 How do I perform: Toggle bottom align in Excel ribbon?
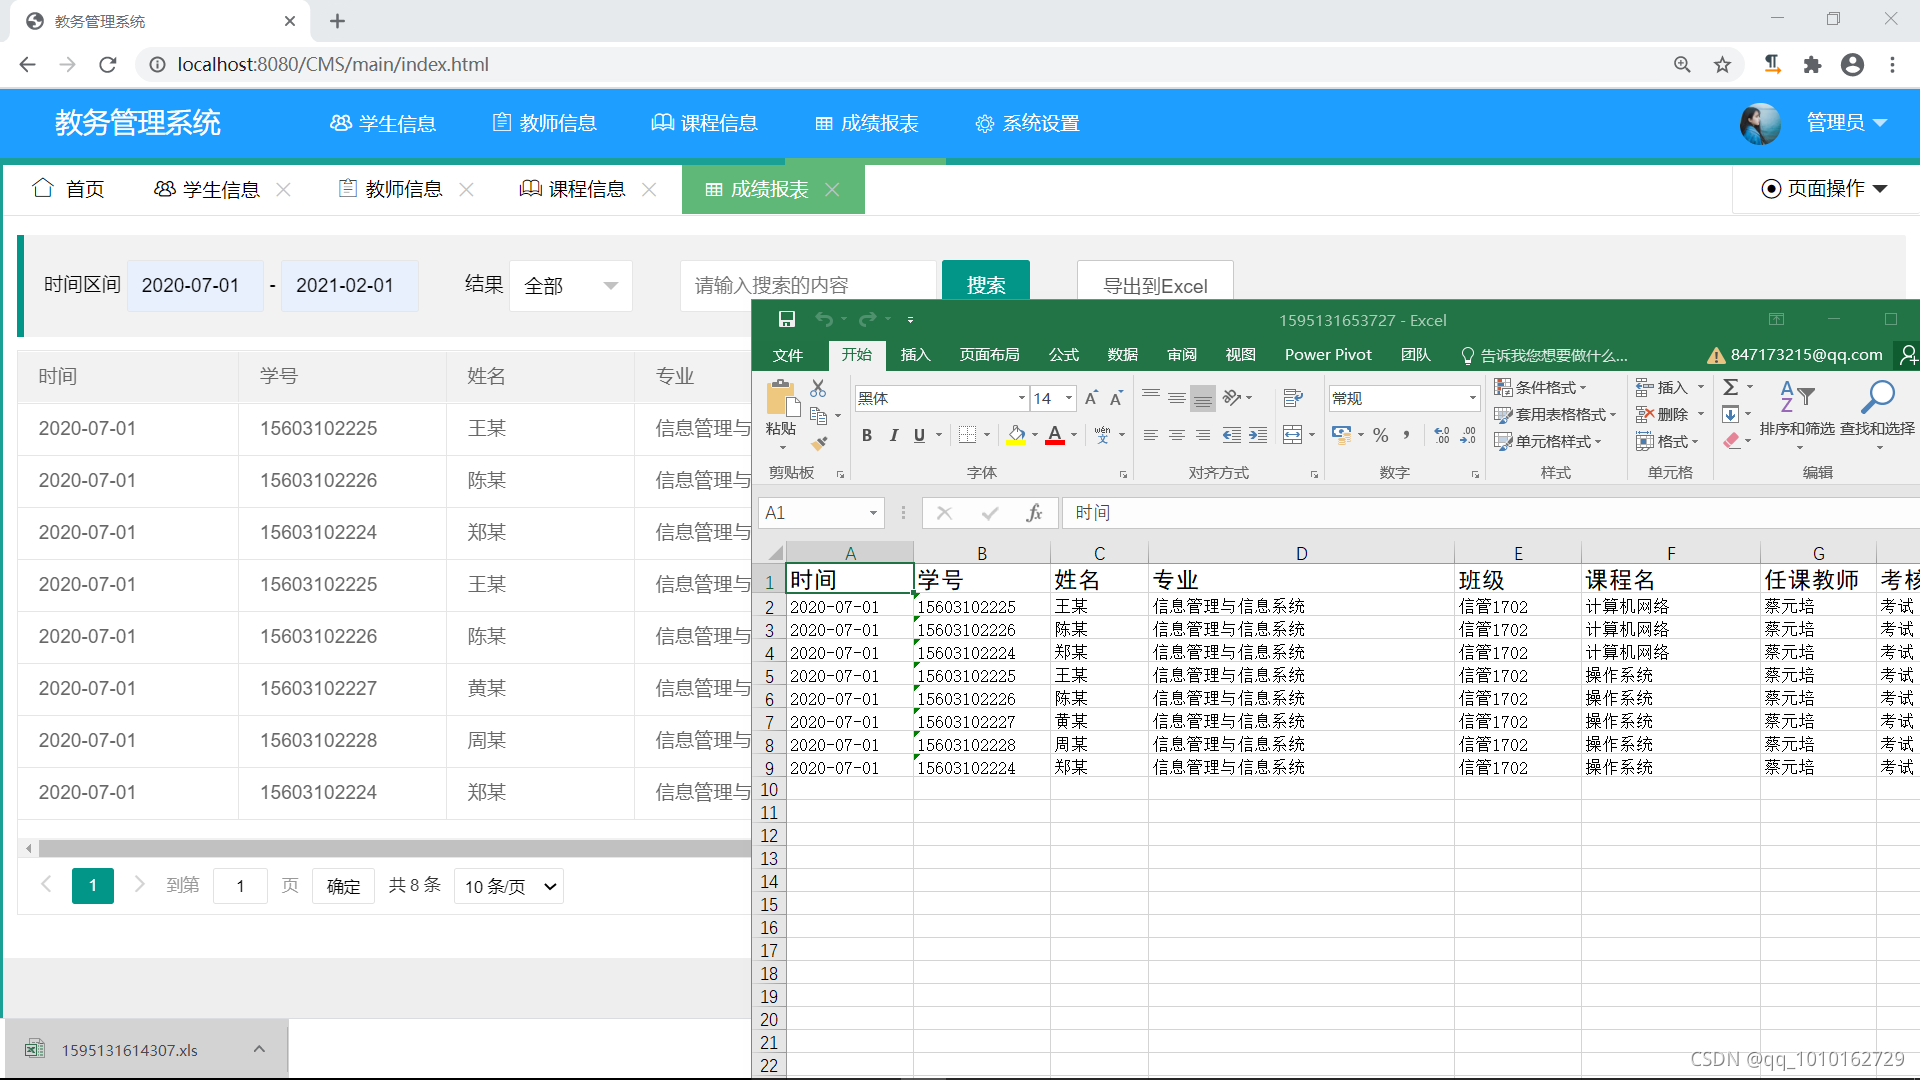(1203, 398)
